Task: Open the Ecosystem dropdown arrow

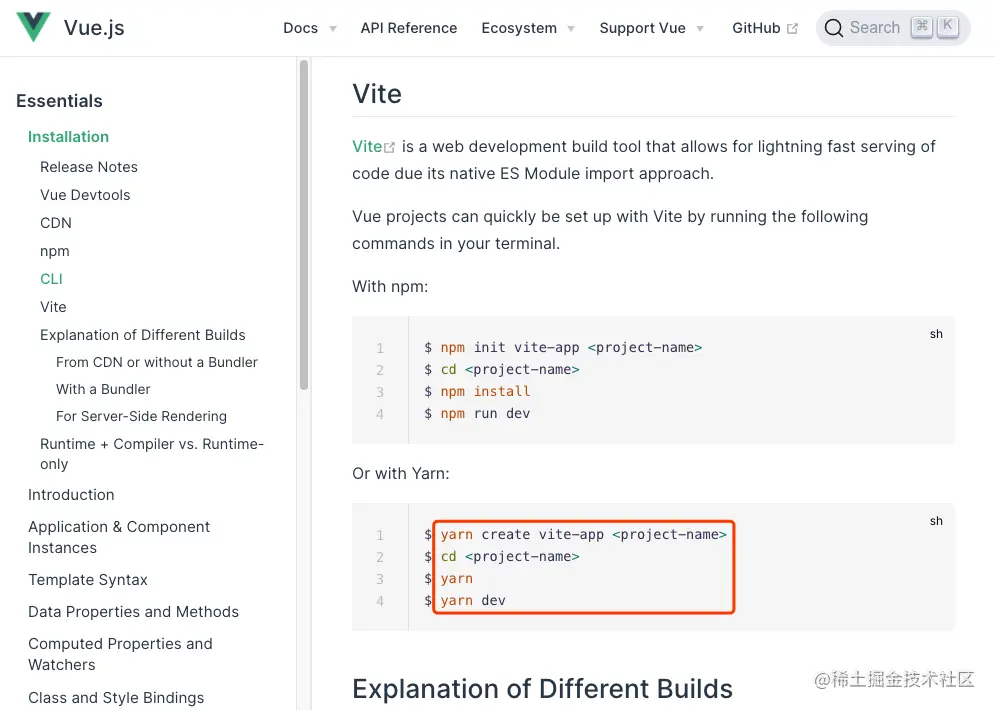Action: pos(571,29)
